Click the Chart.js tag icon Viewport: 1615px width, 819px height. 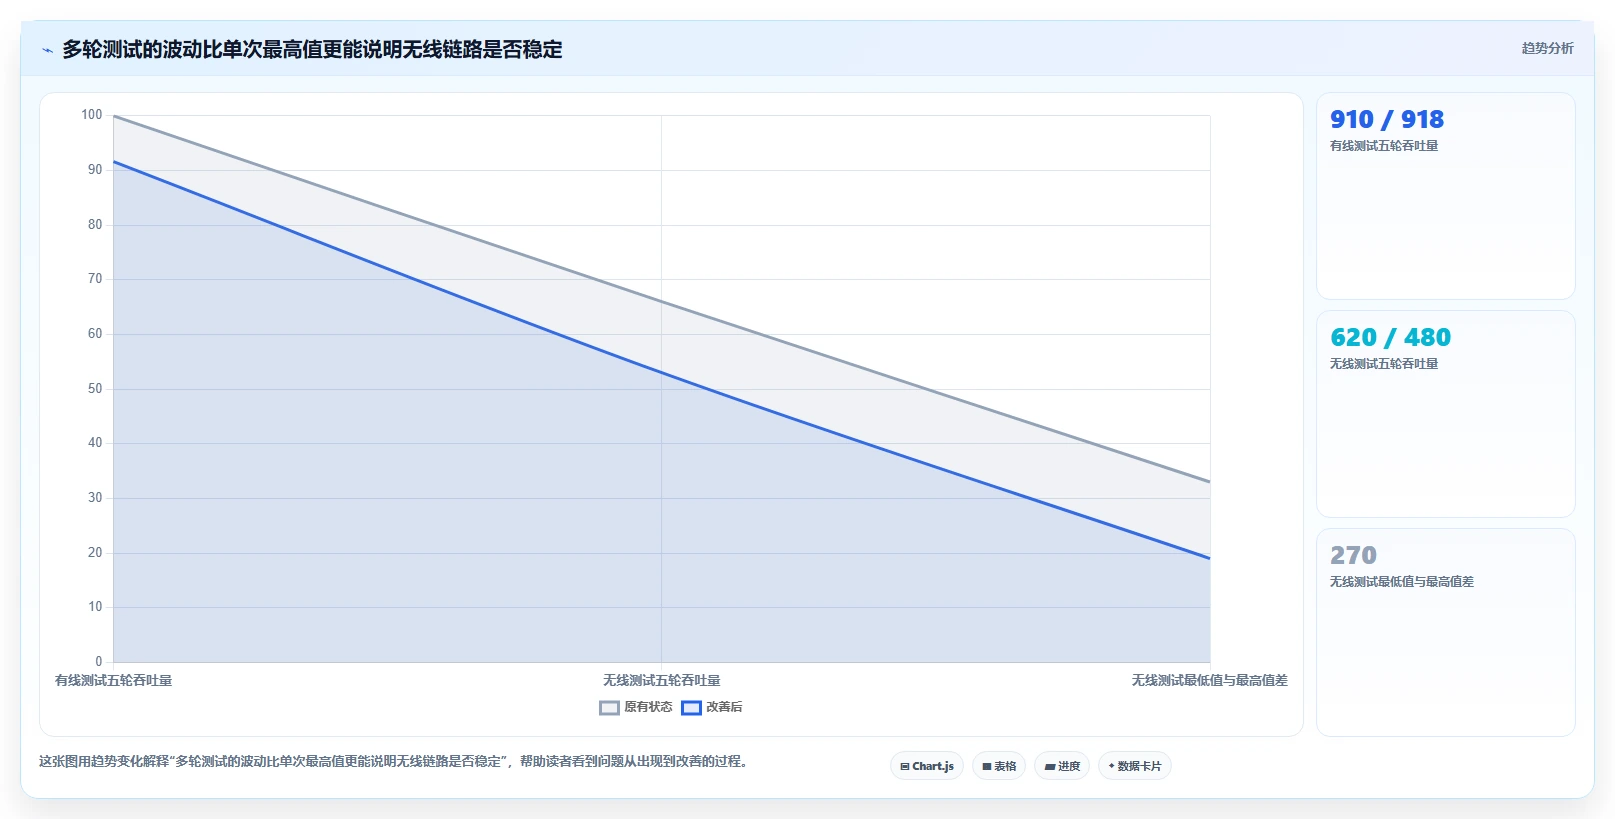(905, 767)
